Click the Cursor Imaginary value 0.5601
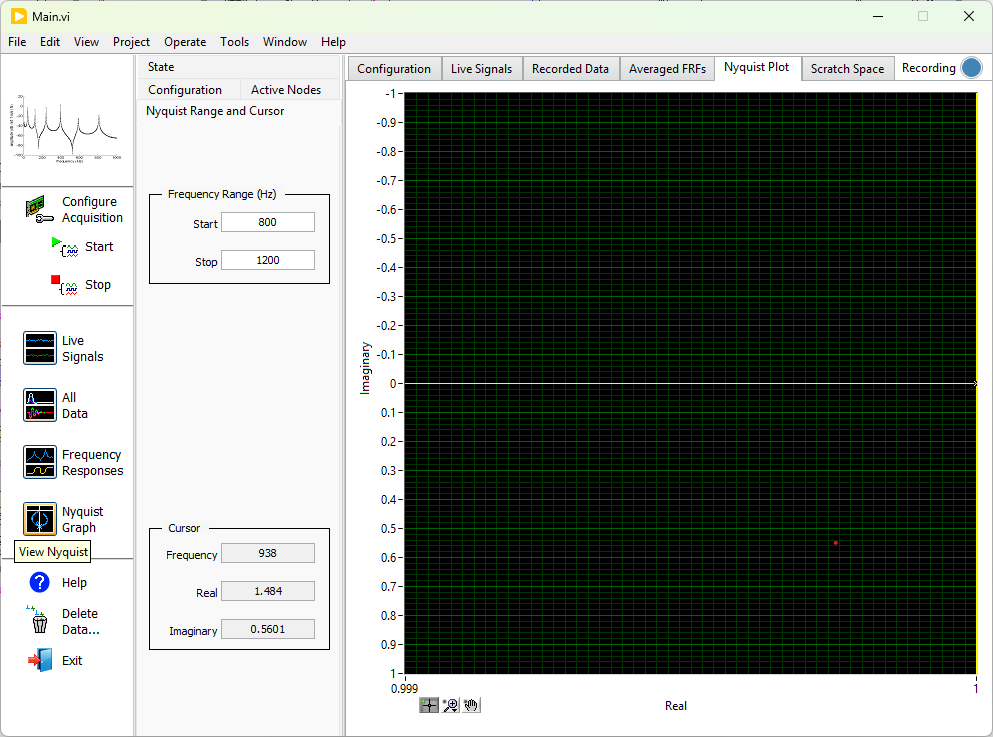993x737 pixels. click(x=268, y=629)
